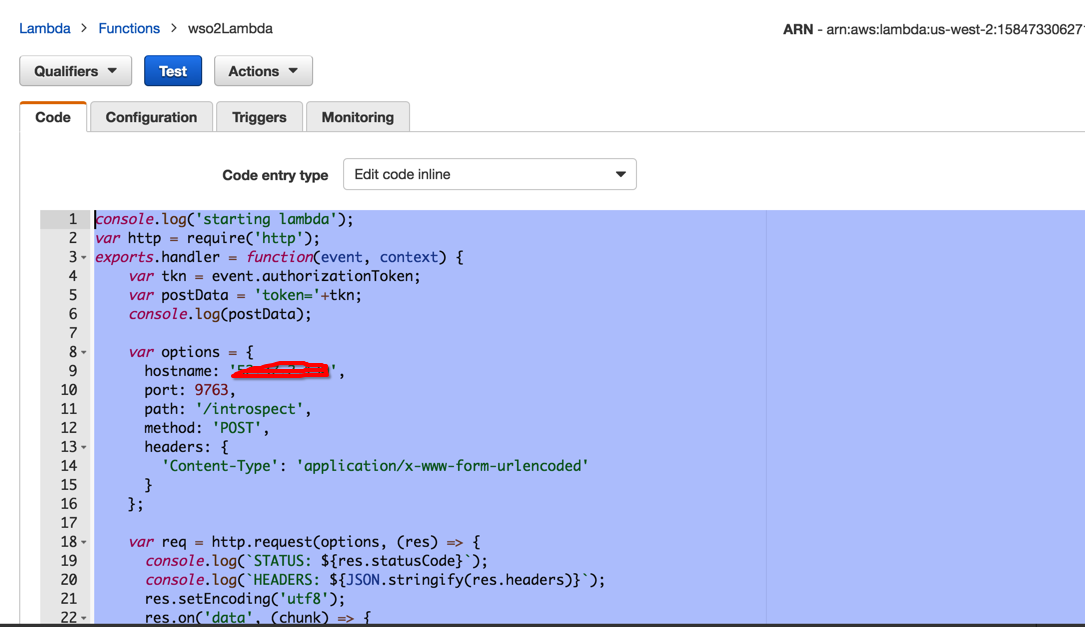1085x627 pixels.
Task: Click the 'var options = {' line
Action: [191, 352]
